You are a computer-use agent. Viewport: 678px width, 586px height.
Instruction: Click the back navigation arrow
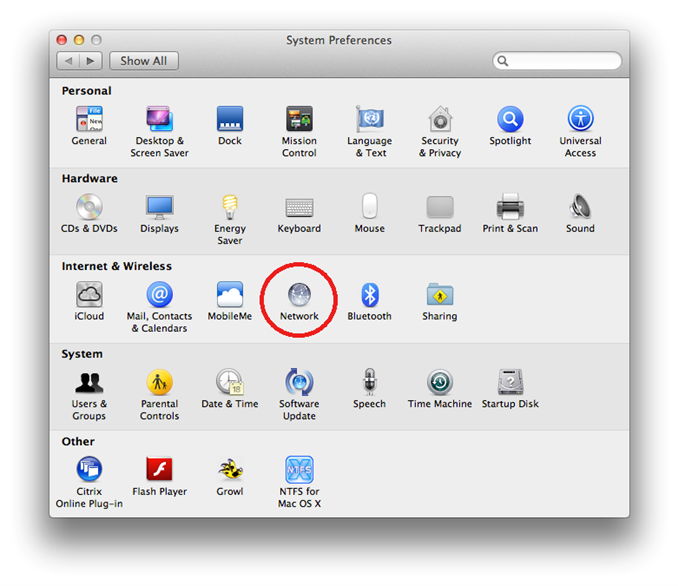pyautogui.click(x=69, y=61)
